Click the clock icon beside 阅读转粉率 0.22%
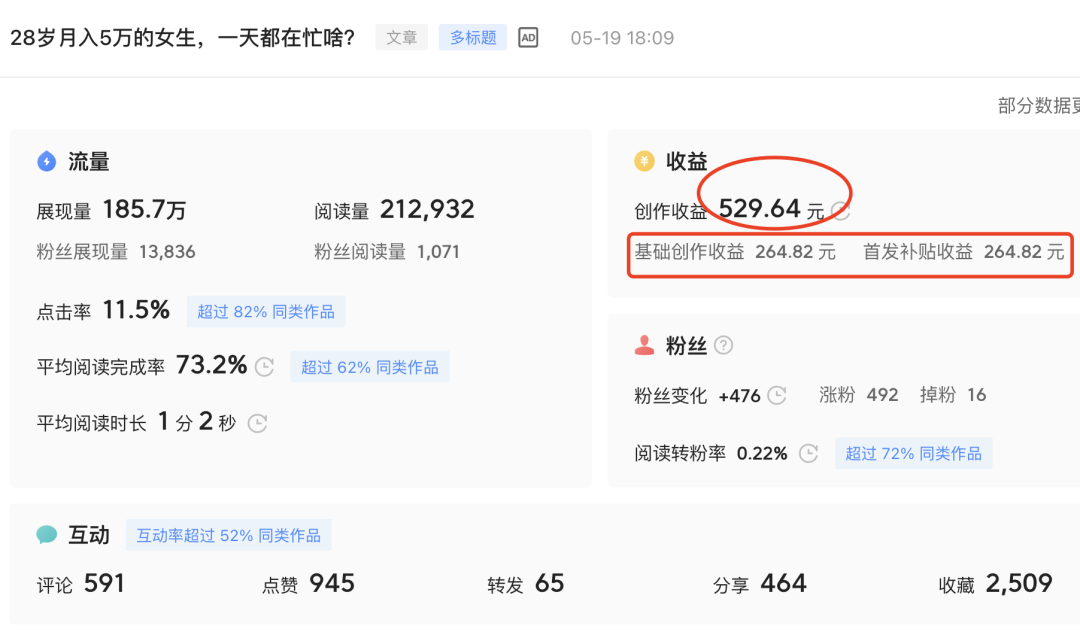The image size is (1080, 632). (x=810, y=453)
